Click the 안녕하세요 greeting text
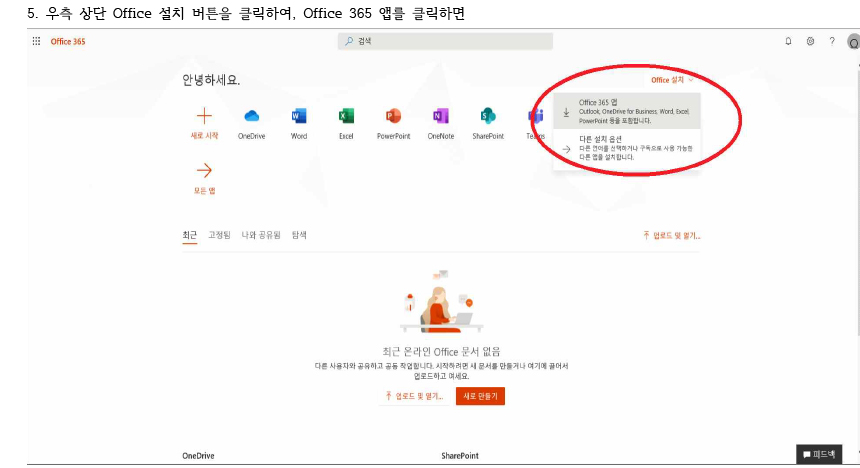 click(x=211, y=80)
